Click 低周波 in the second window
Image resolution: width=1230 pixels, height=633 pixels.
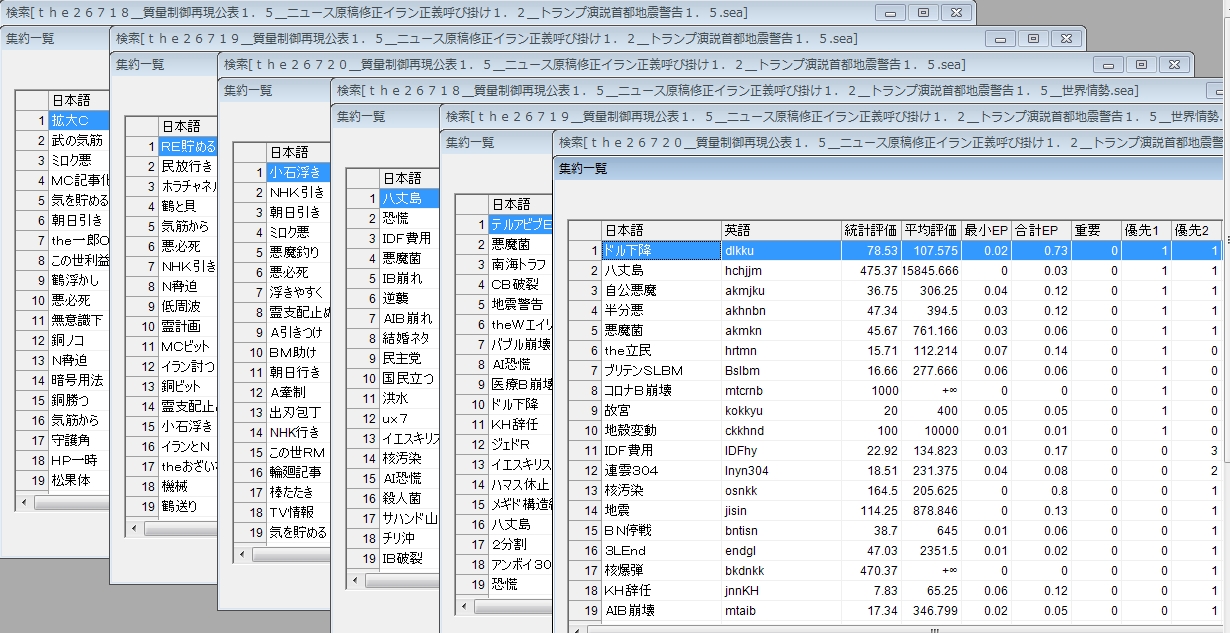point(187,306)
